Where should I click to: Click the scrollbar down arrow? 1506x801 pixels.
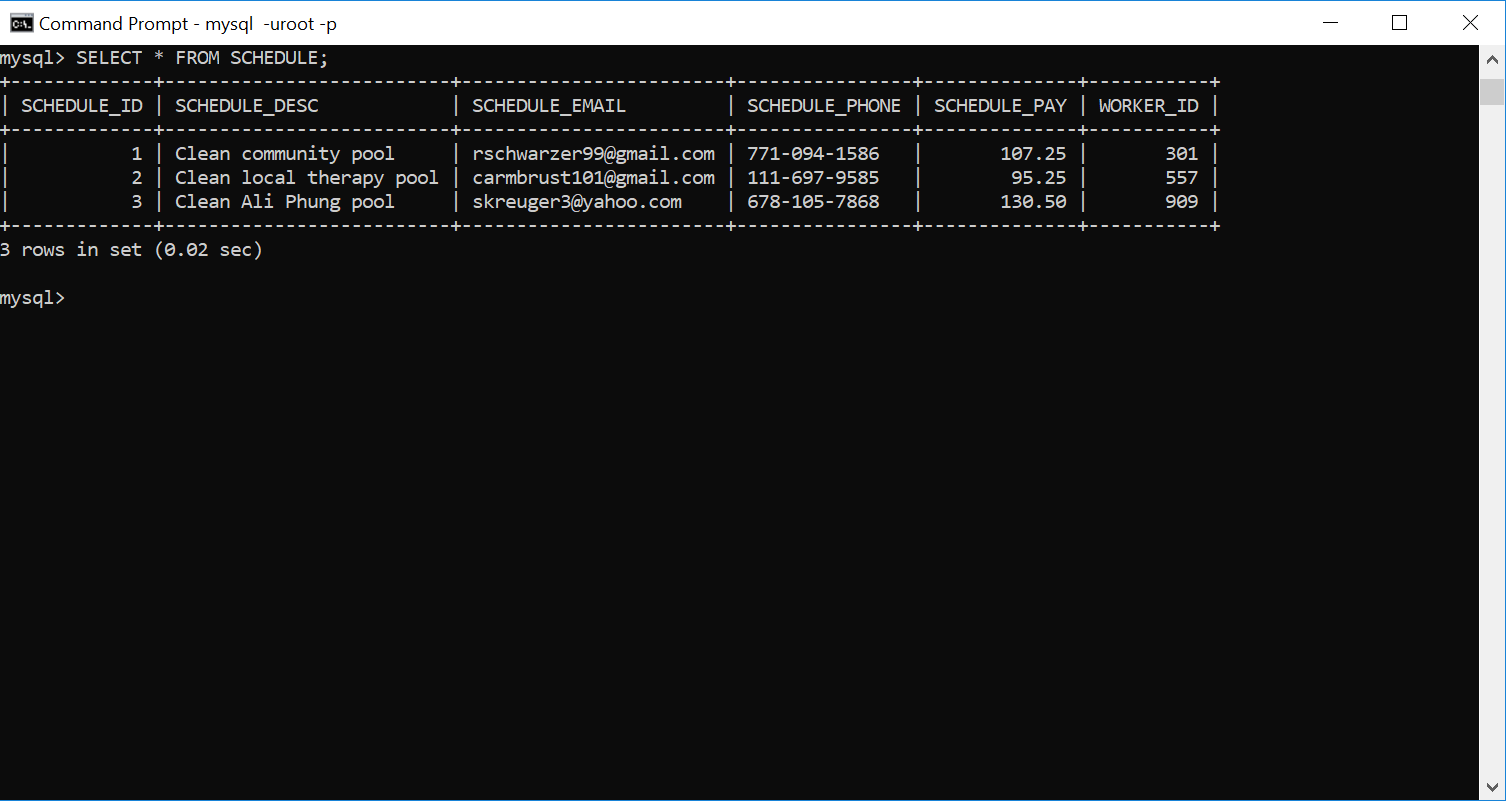coord(1491,785)
